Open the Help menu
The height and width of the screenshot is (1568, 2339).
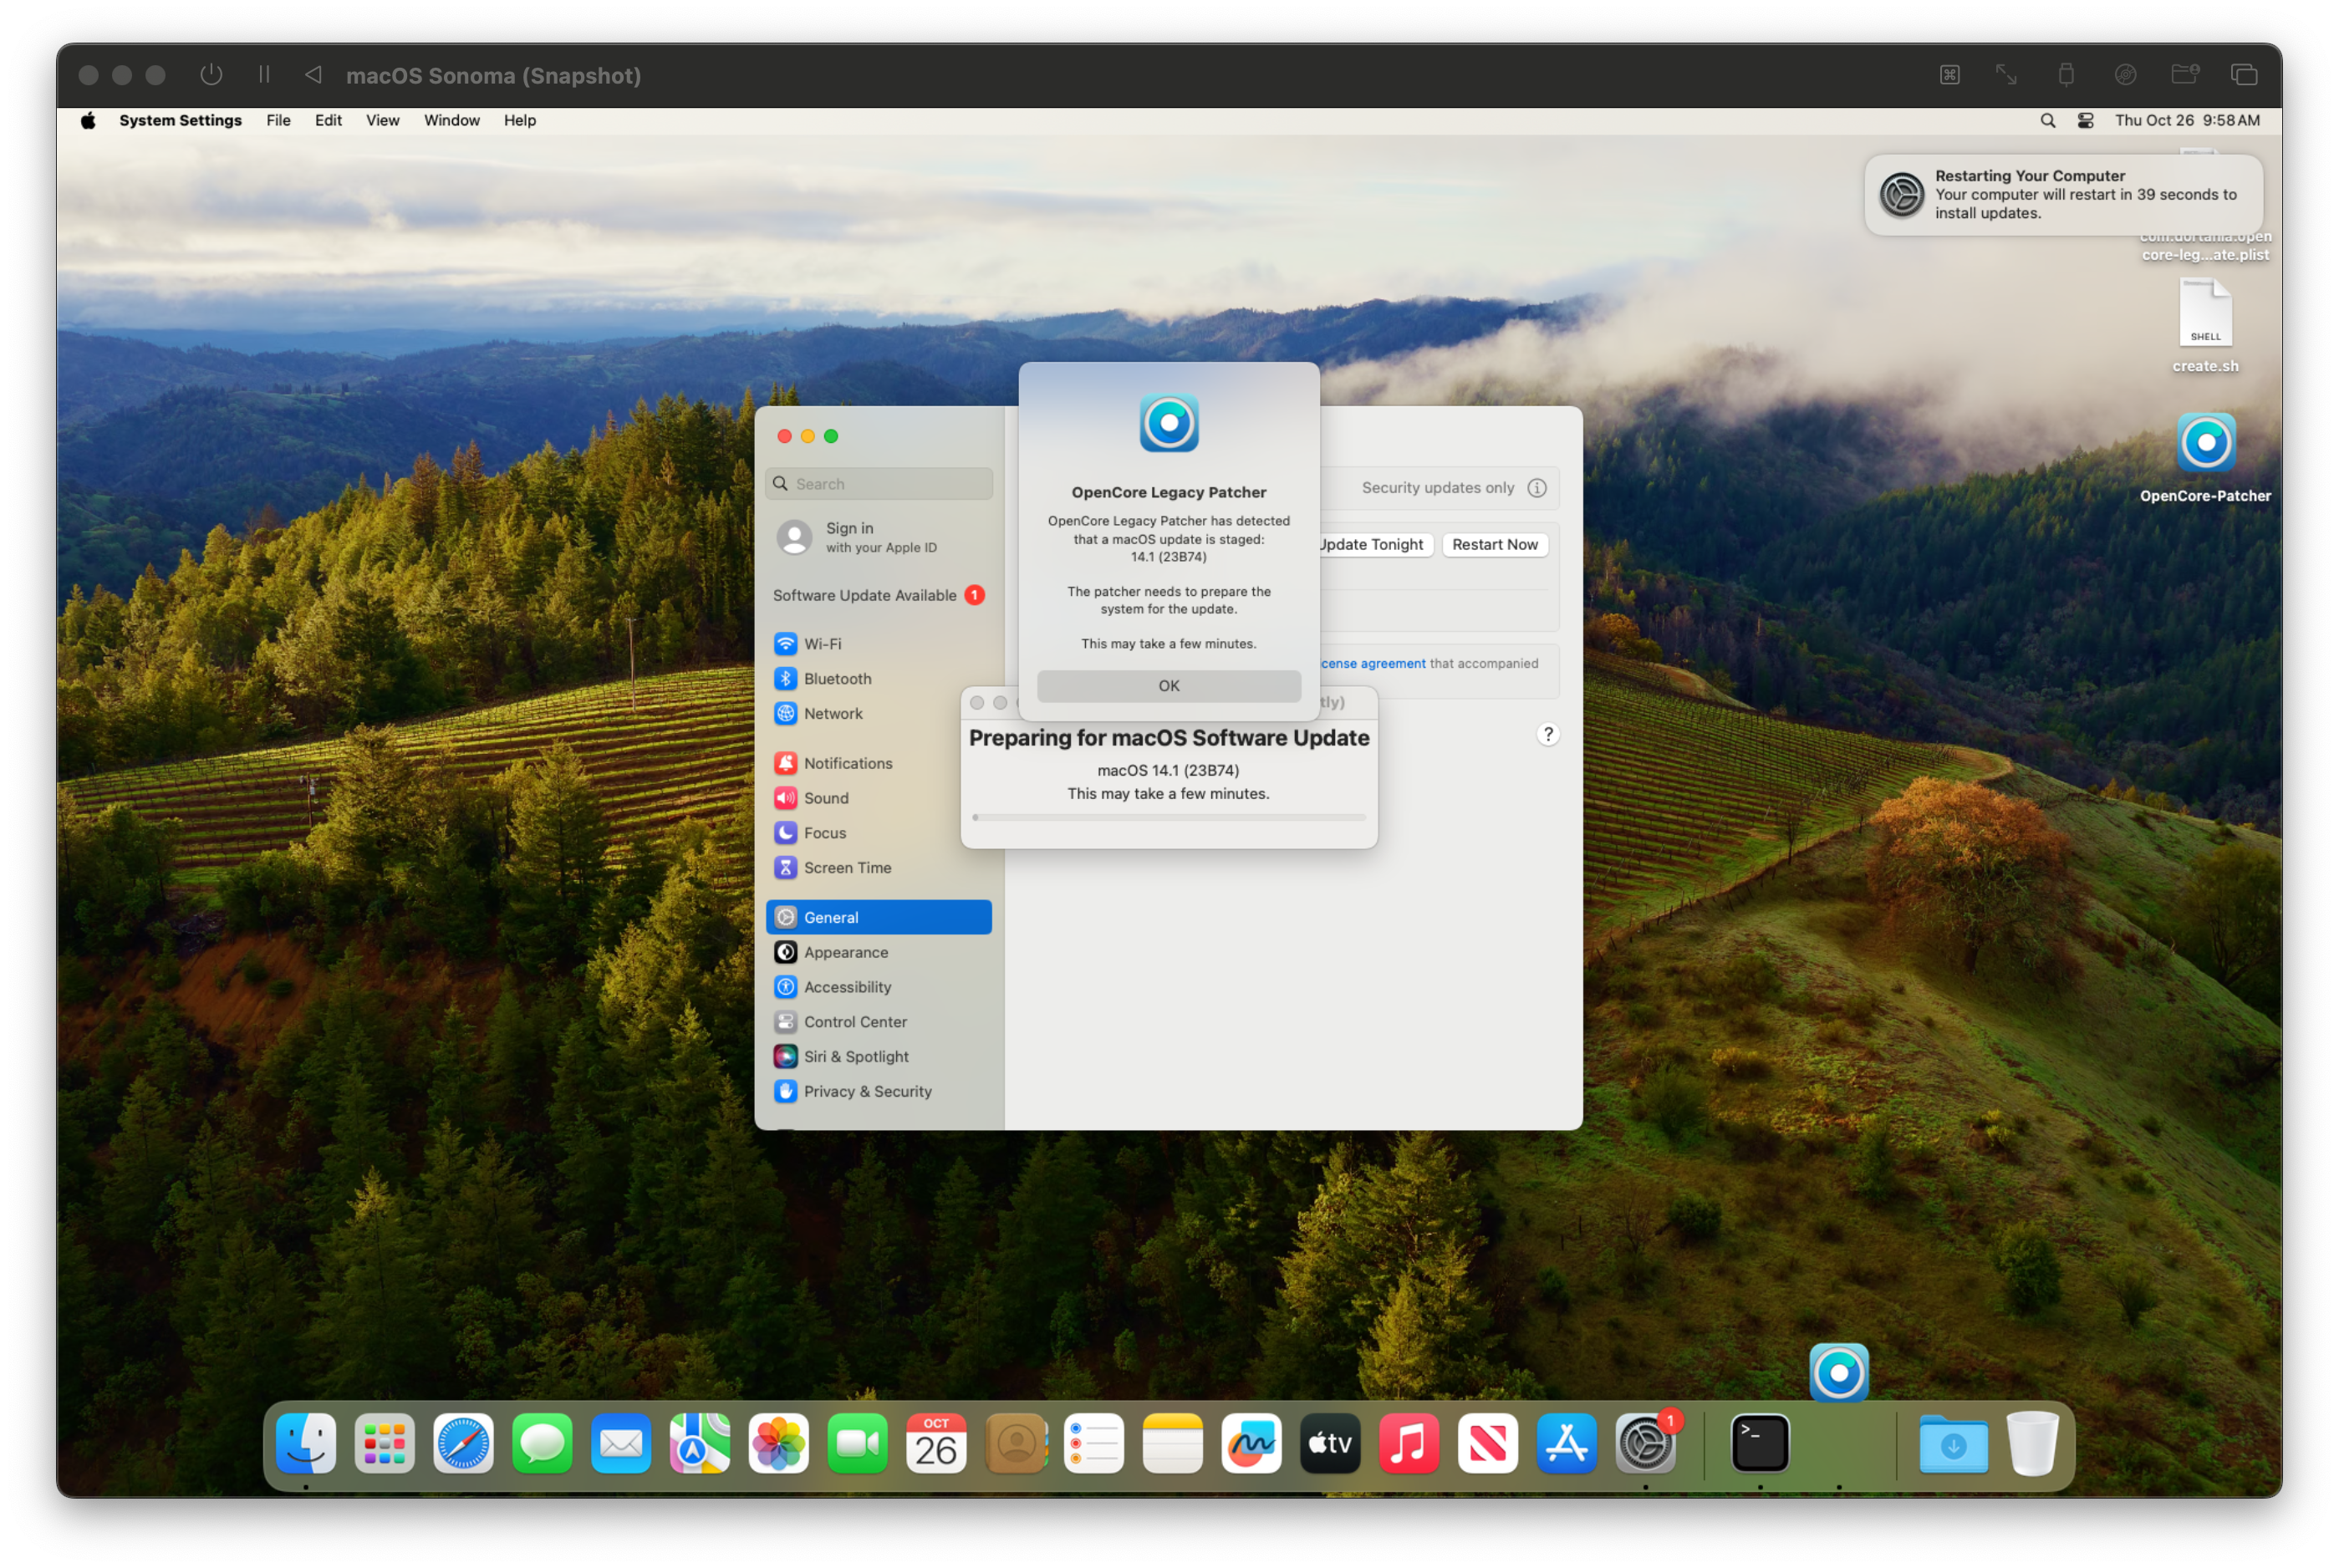[520, 120]
